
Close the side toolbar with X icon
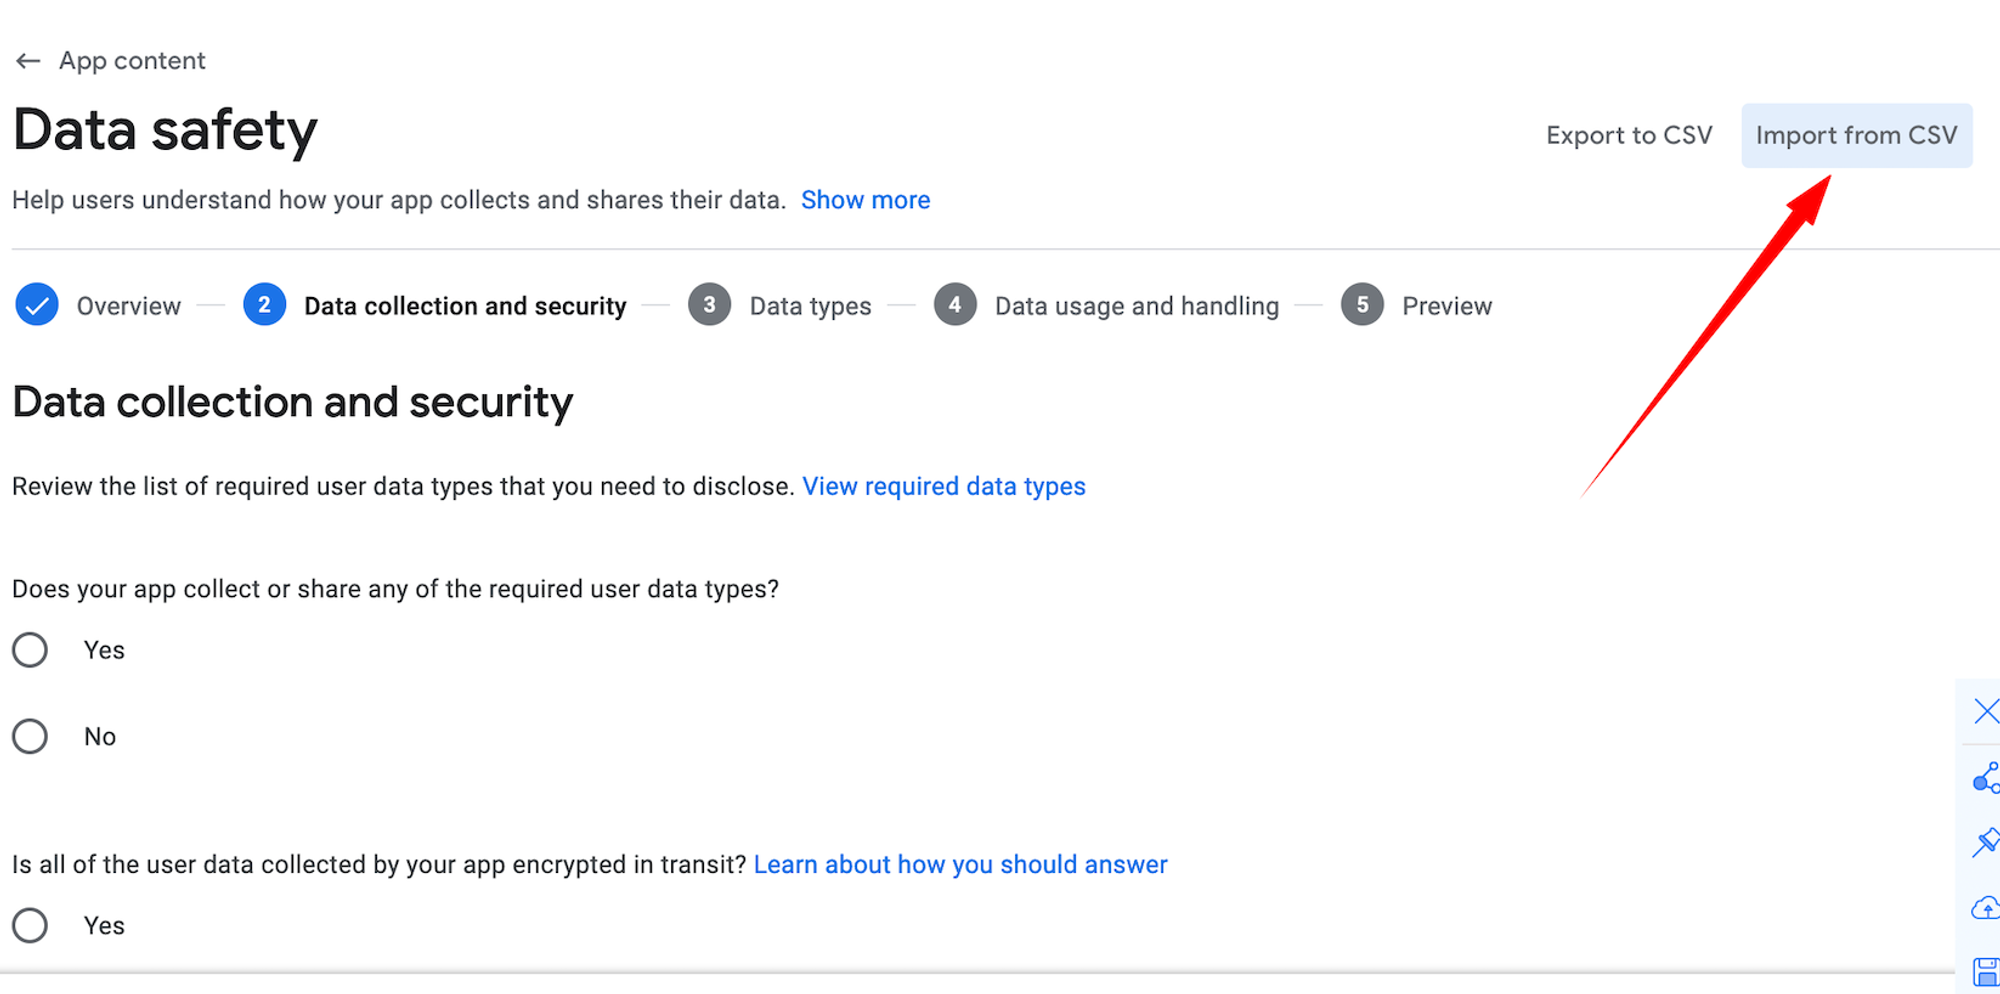pyautogui.click(x=1986, y=711)
